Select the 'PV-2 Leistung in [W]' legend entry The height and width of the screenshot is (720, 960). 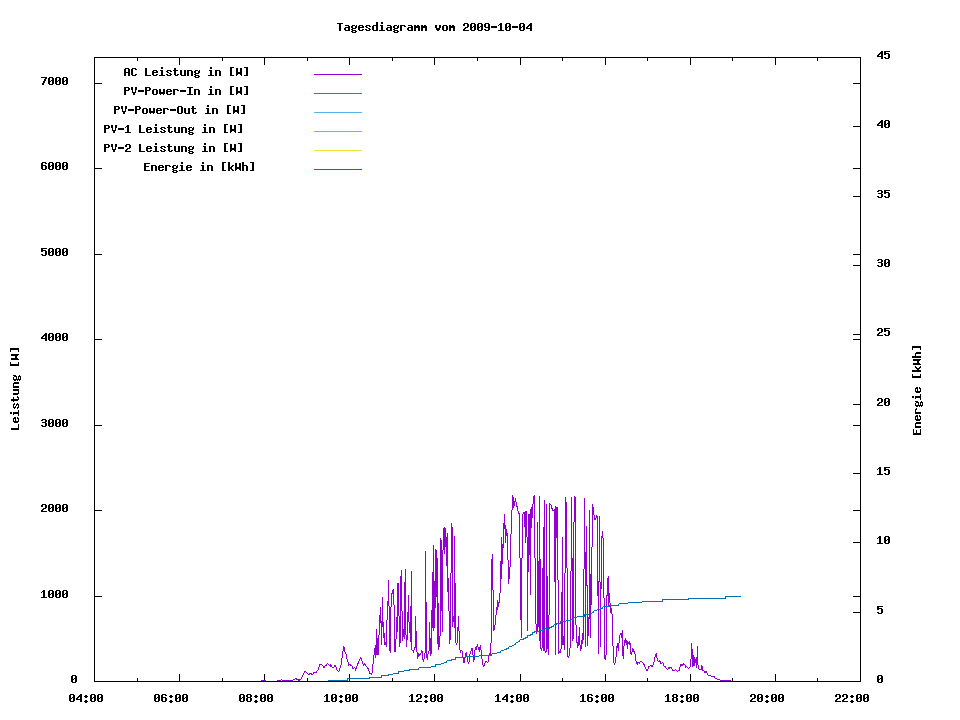coord(173,148)
